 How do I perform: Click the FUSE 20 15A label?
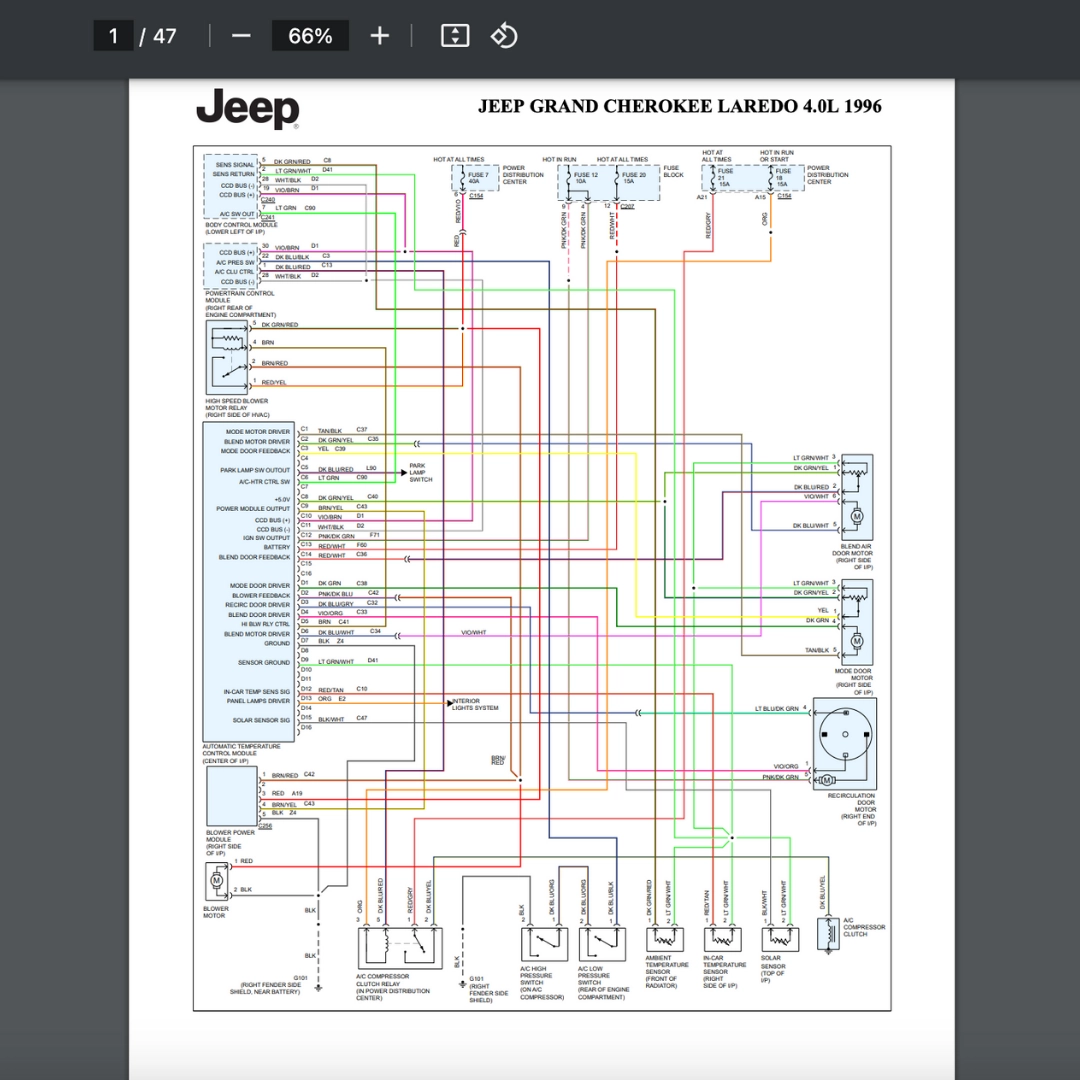pyautogui.click(x=634, y=178)
